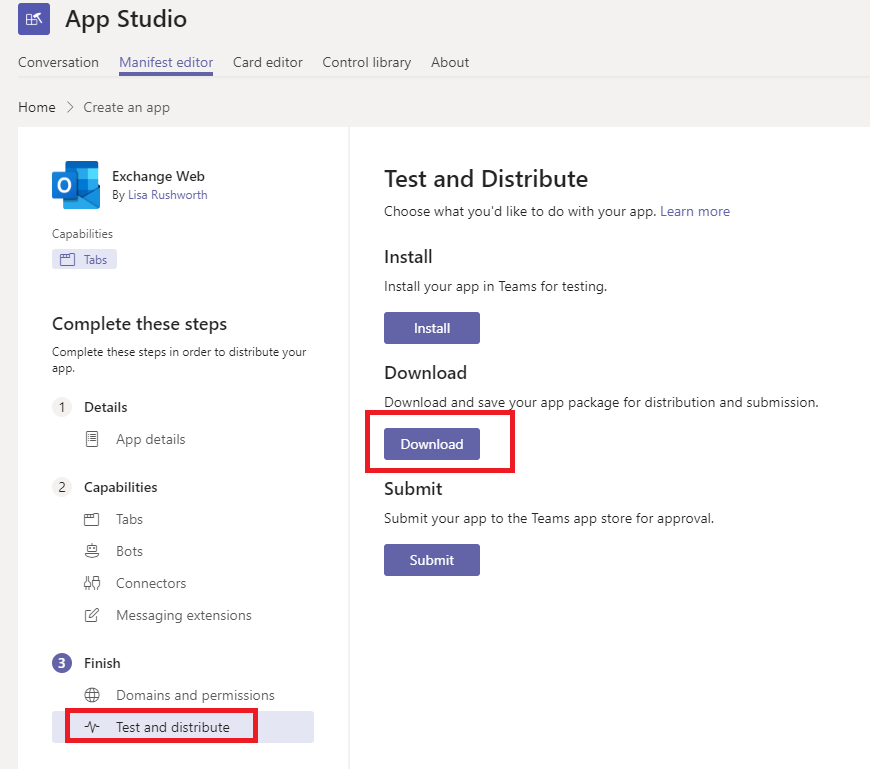
Task: Open the Tabs capability step
Action: [129, 519]
